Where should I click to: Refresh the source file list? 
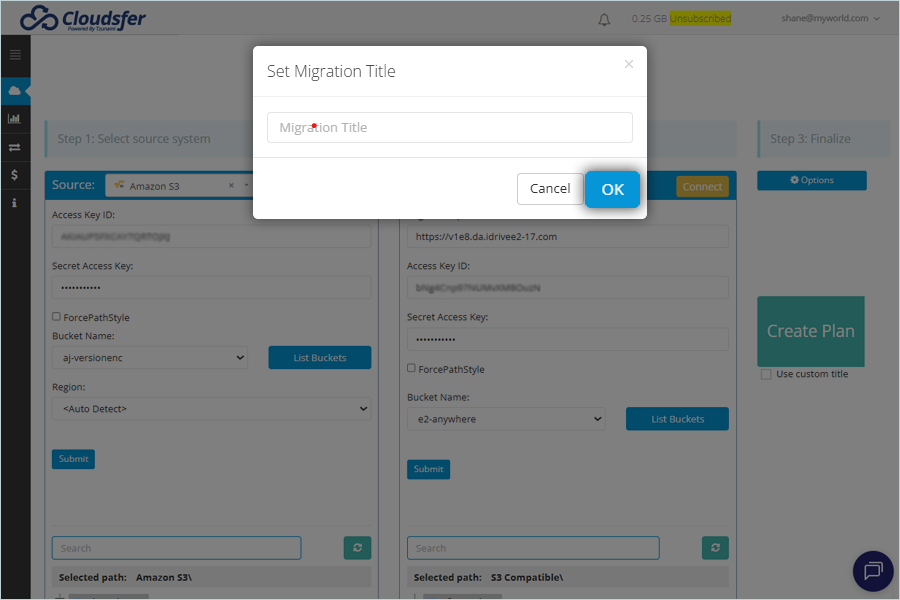(x=357, y=548)
